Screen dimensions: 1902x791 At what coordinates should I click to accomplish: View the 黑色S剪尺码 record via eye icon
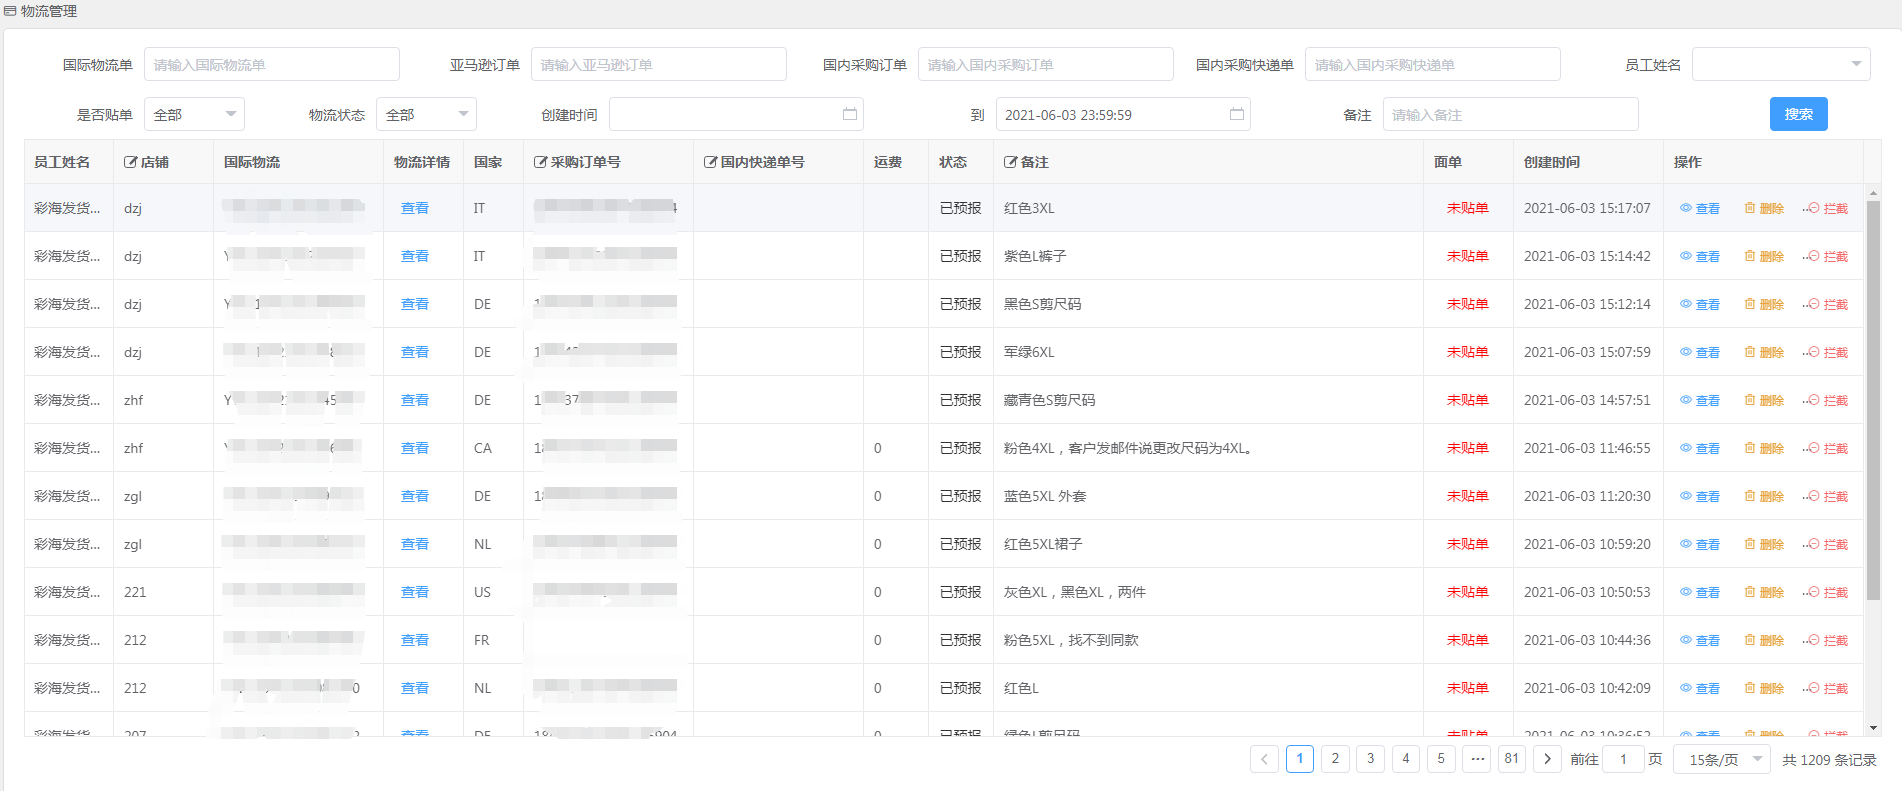1700,305
